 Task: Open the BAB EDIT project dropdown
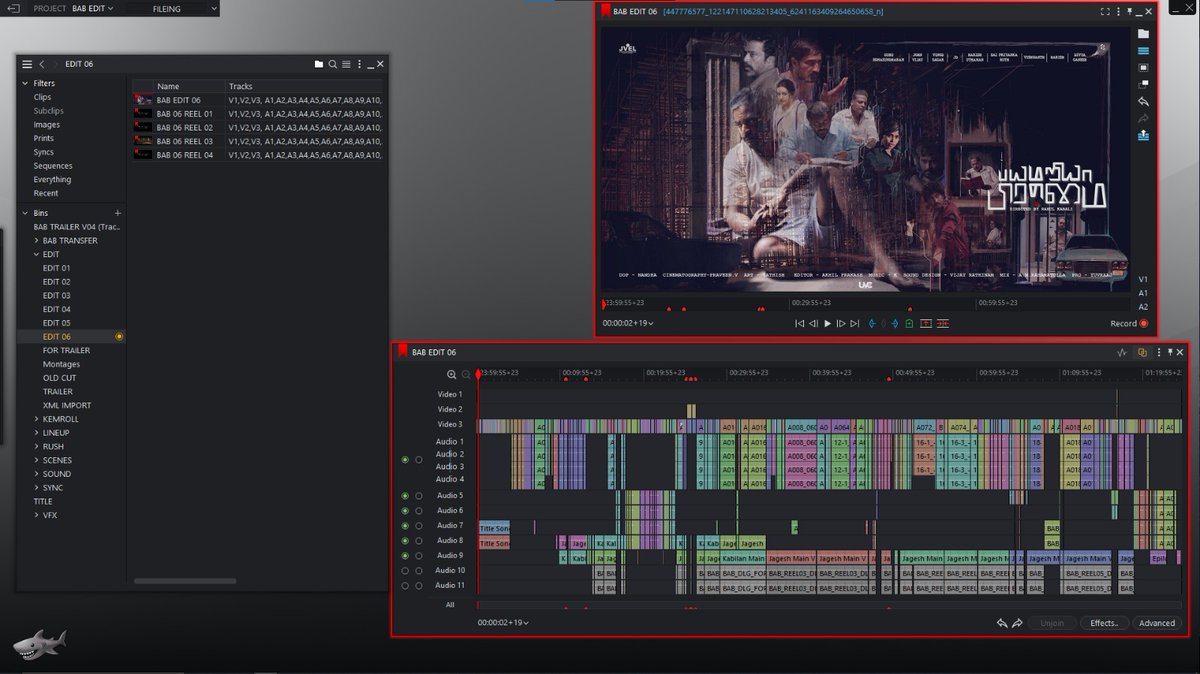point(92,8)
